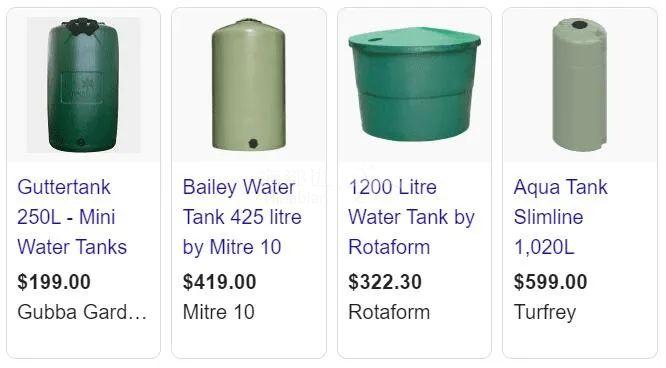Select the $322.30 price label
Screen dimensions: 666x368
click(385, 282)
